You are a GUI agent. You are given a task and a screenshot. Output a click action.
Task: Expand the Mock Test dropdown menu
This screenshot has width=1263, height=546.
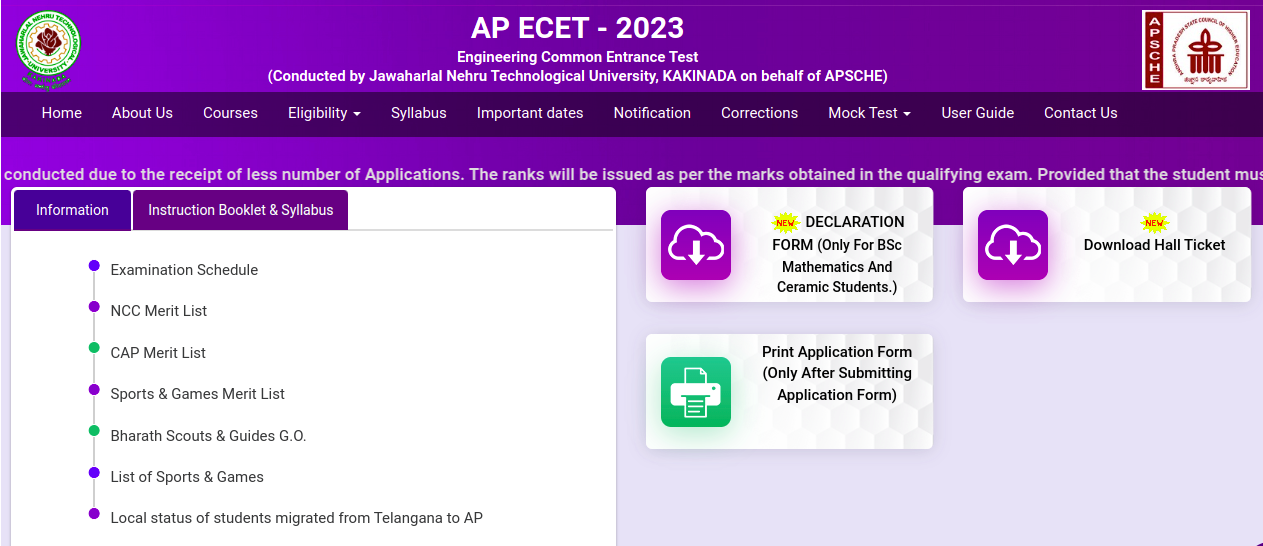[x=869, y=113]
